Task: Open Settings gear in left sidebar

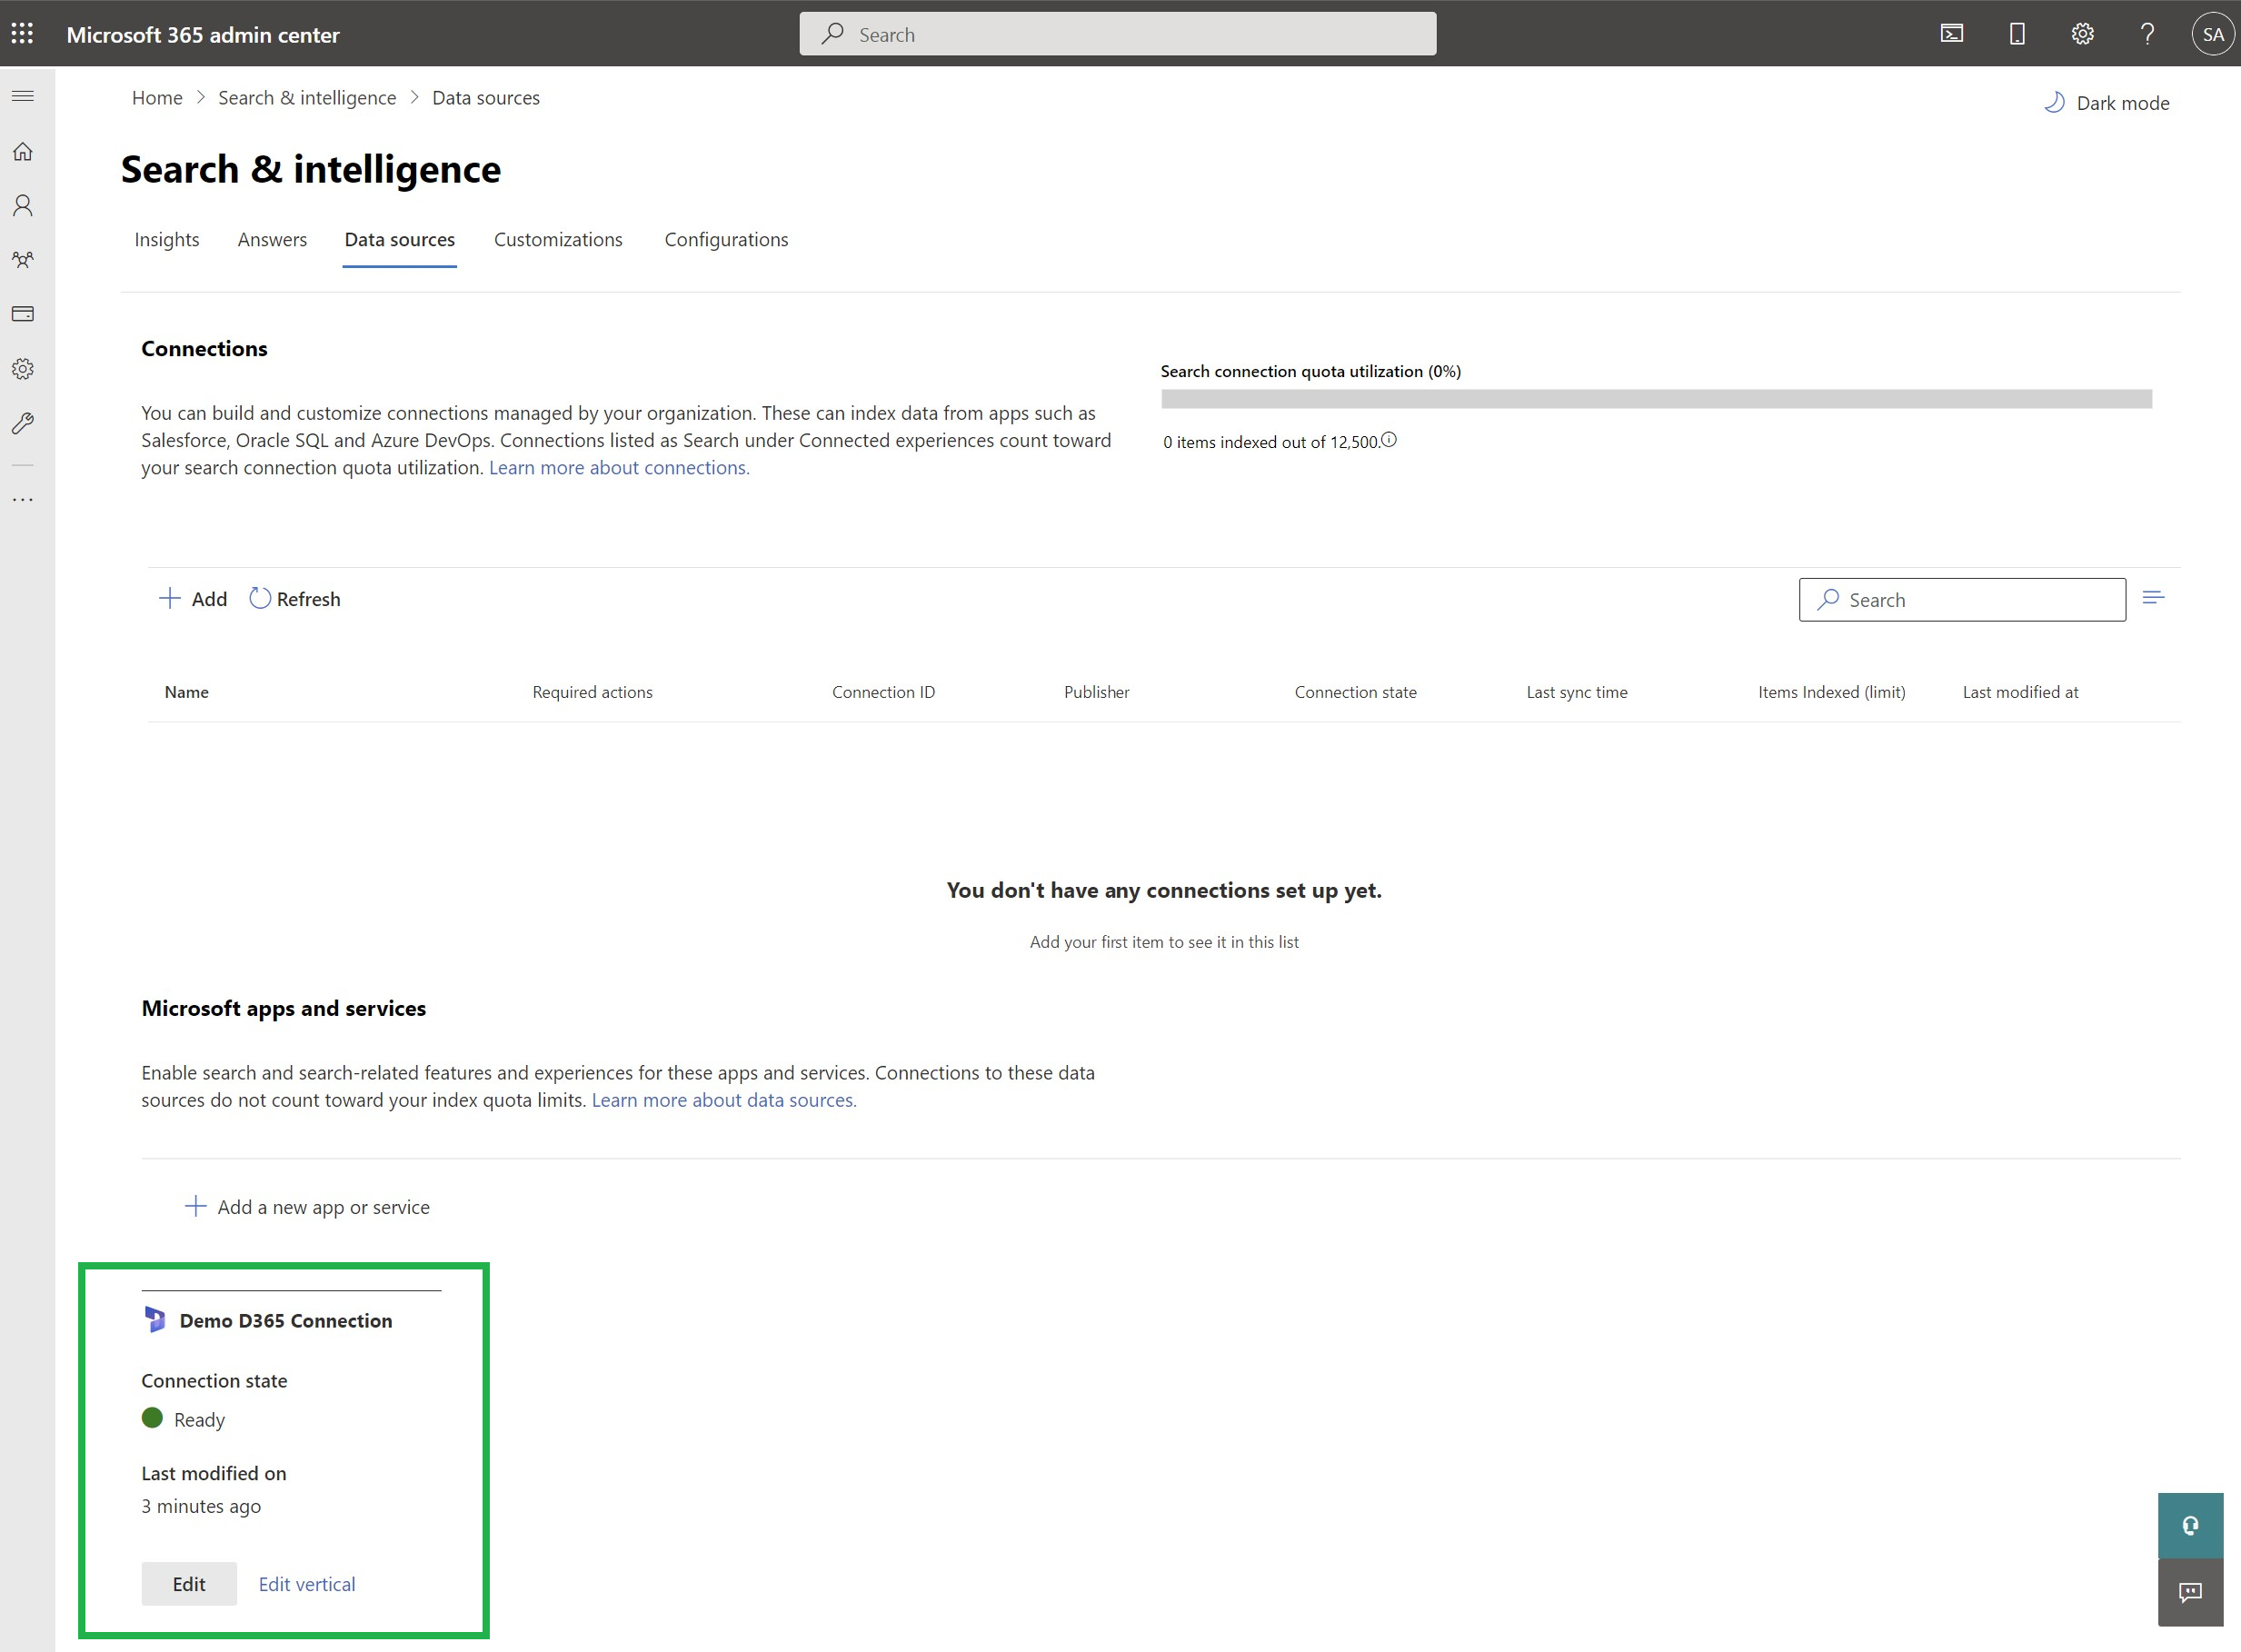Action: [x=23, y=369]
